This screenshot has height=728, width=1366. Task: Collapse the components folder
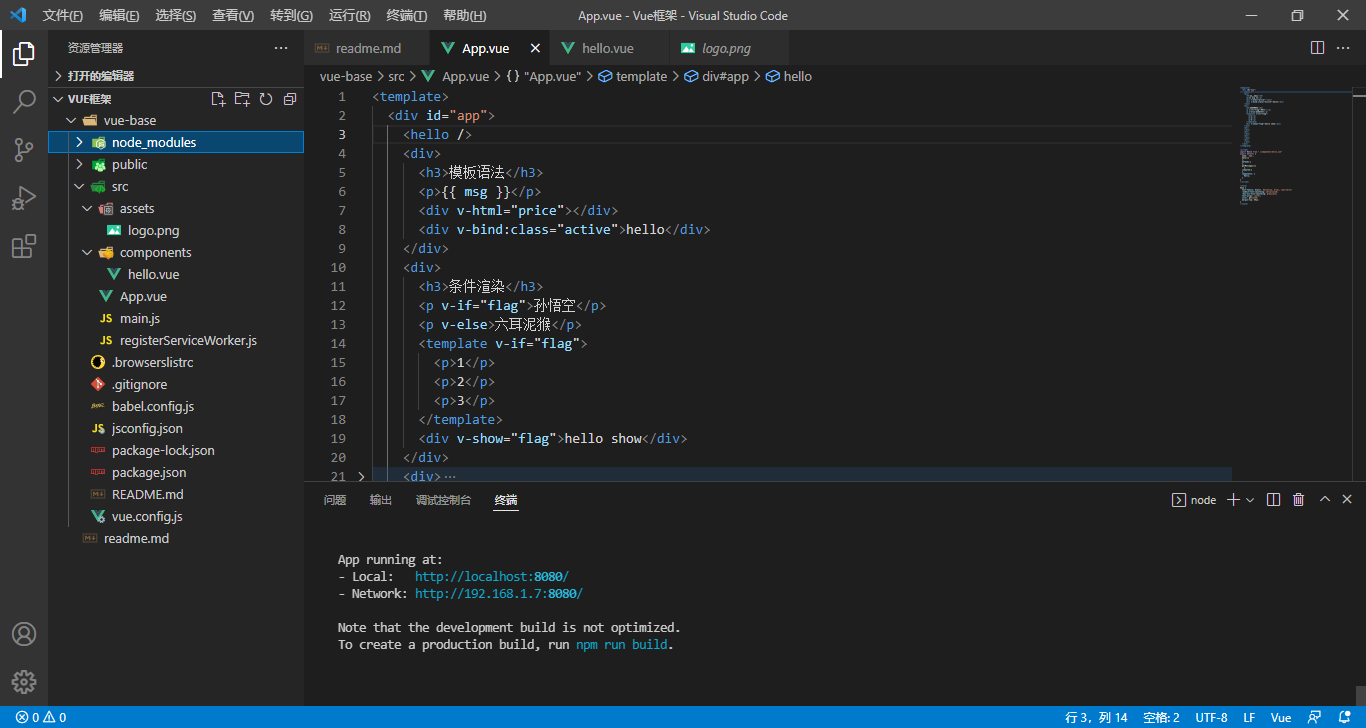pos(87,252)
